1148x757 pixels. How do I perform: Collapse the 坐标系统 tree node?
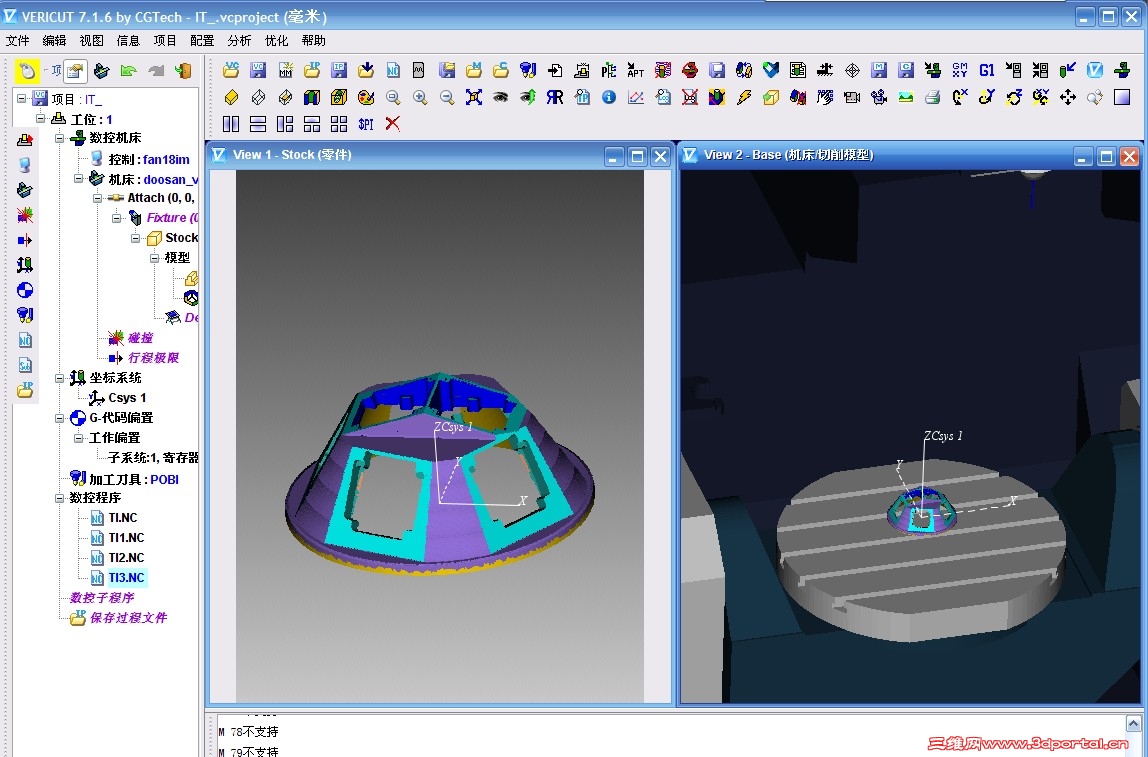[x=59, y=378]
